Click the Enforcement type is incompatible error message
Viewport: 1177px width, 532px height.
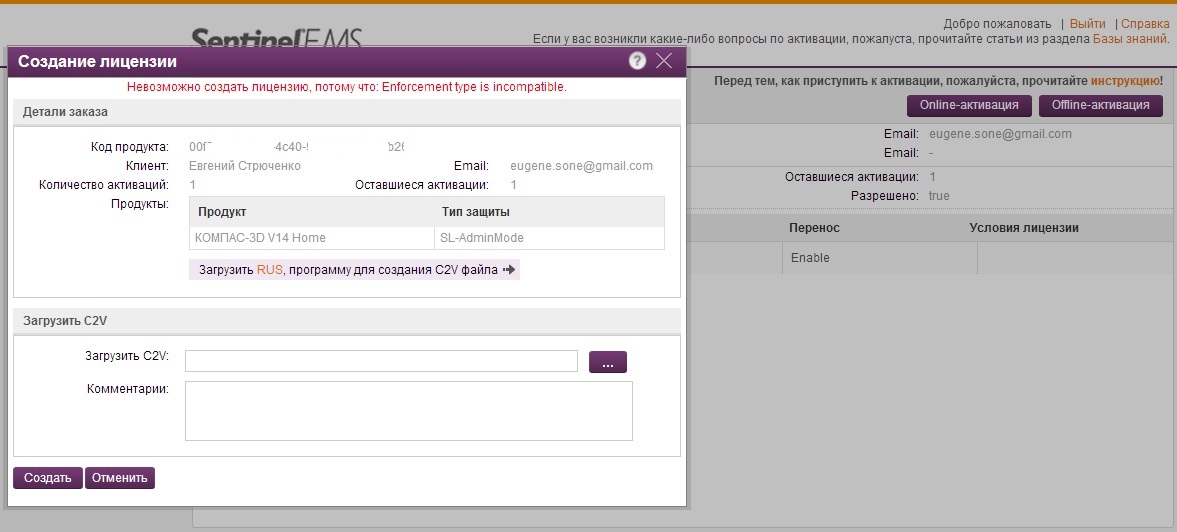pyautogui.click(x=347, y=87)
